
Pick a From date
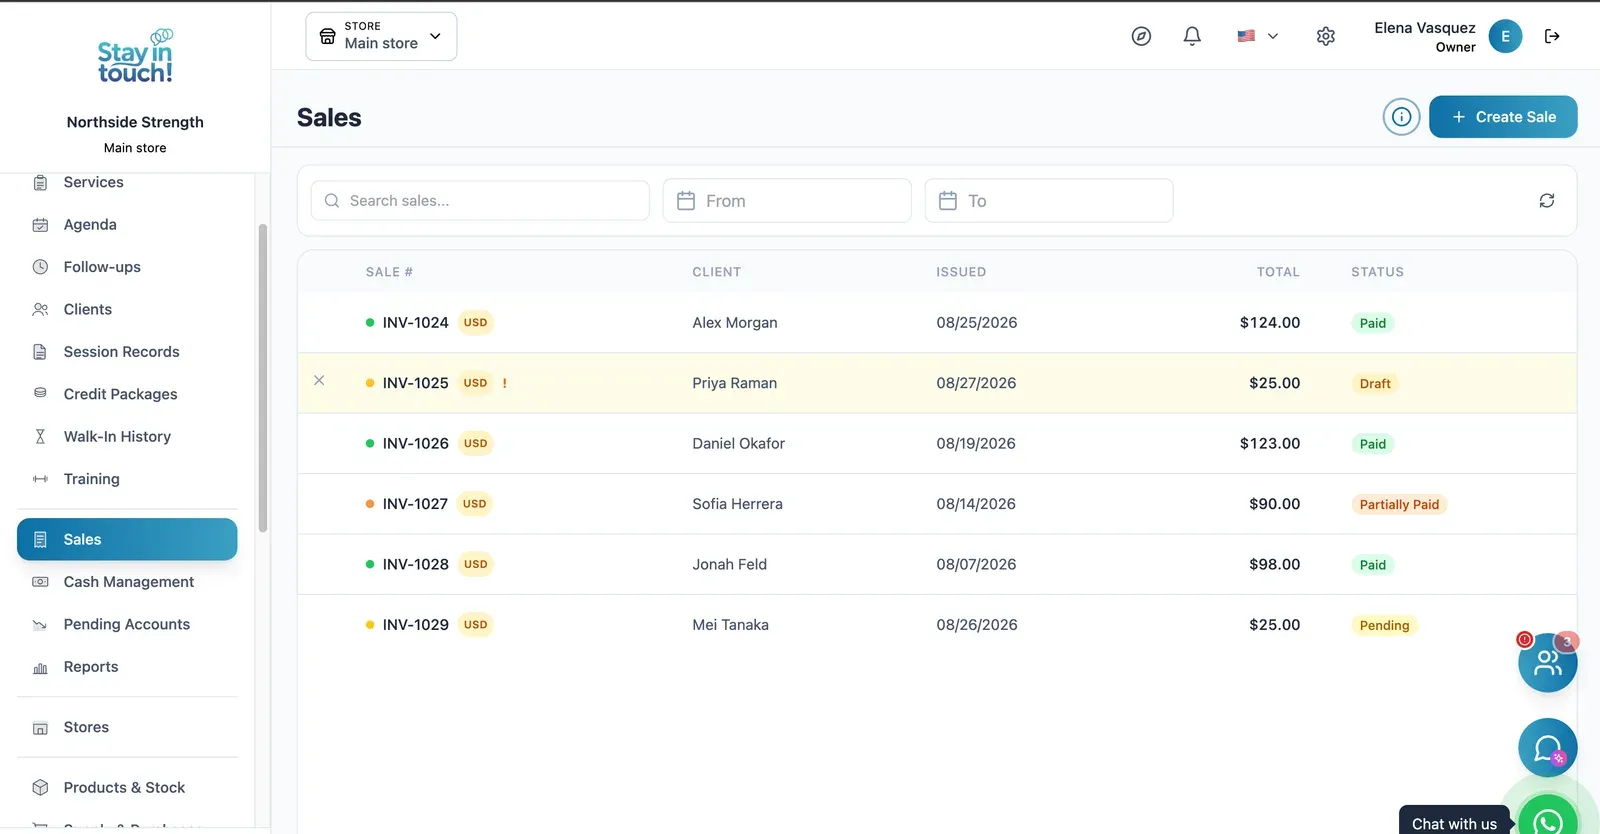[x=787, y=201]
